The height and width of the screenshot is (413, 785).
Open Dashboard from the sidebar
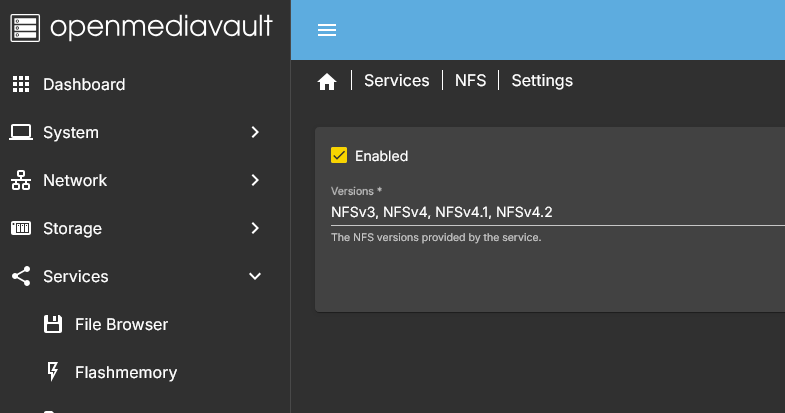pos(84,84)
